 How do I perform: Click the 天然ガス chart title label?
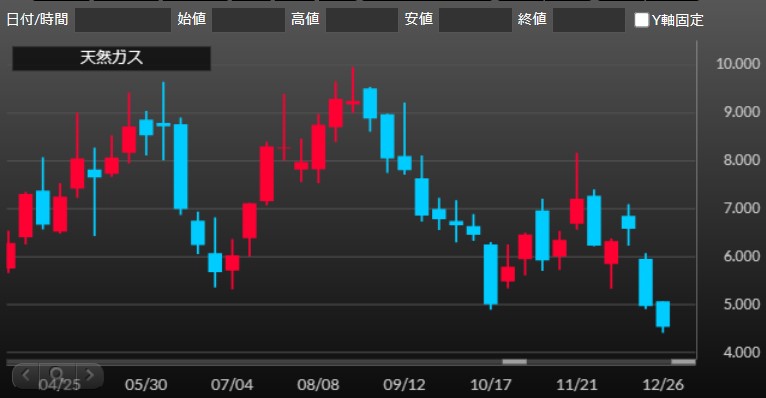tap(111, 58)
